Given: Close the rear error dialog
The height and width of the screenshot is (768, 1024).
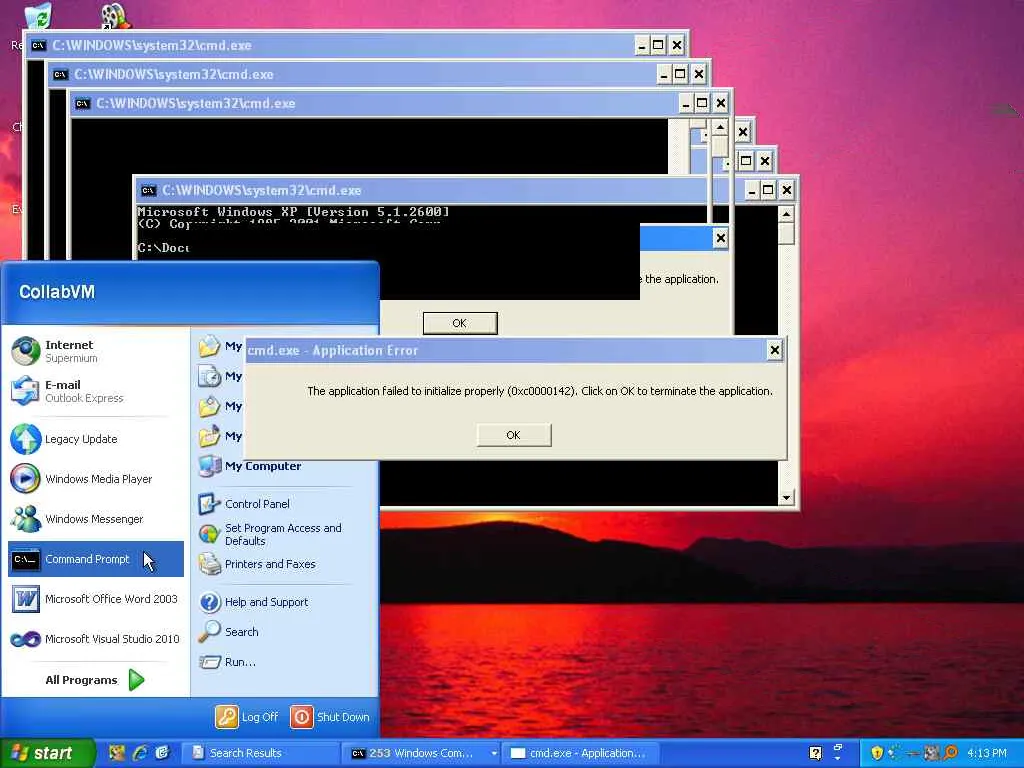Looking at the screenshot, I should (x=720, y=238).
